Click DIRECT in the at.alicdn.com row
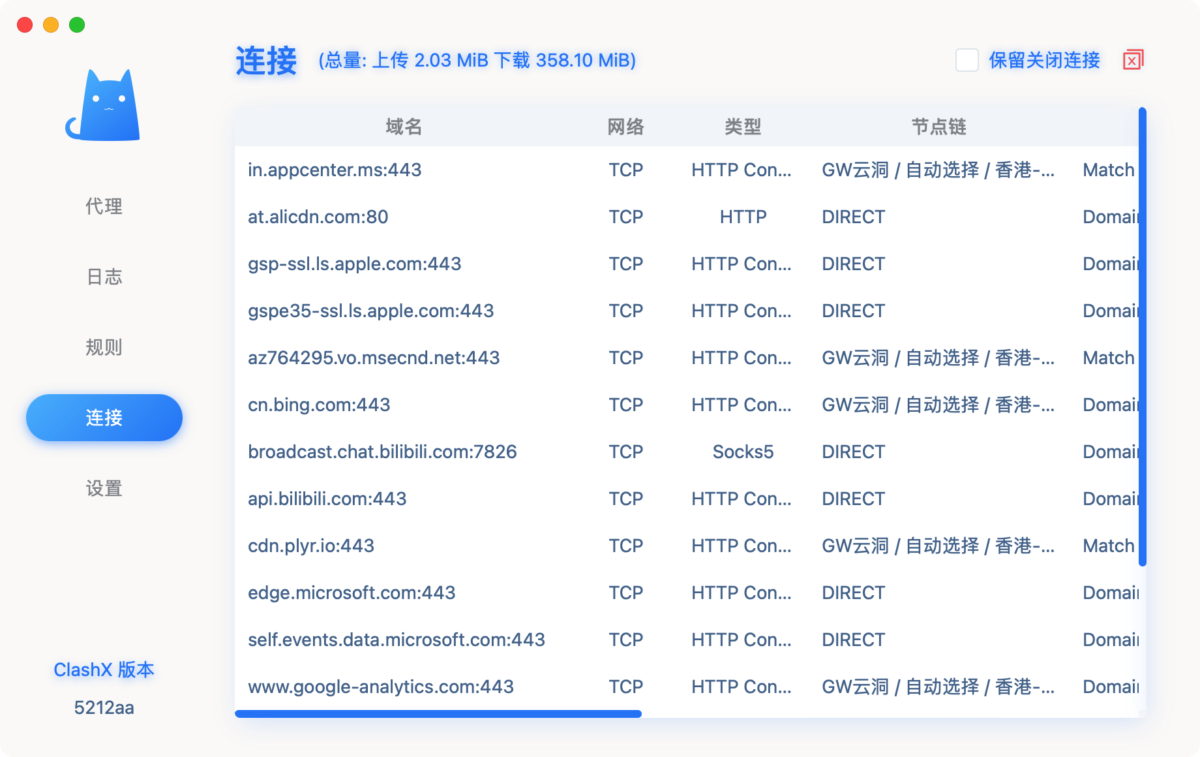 pos(853,217)
